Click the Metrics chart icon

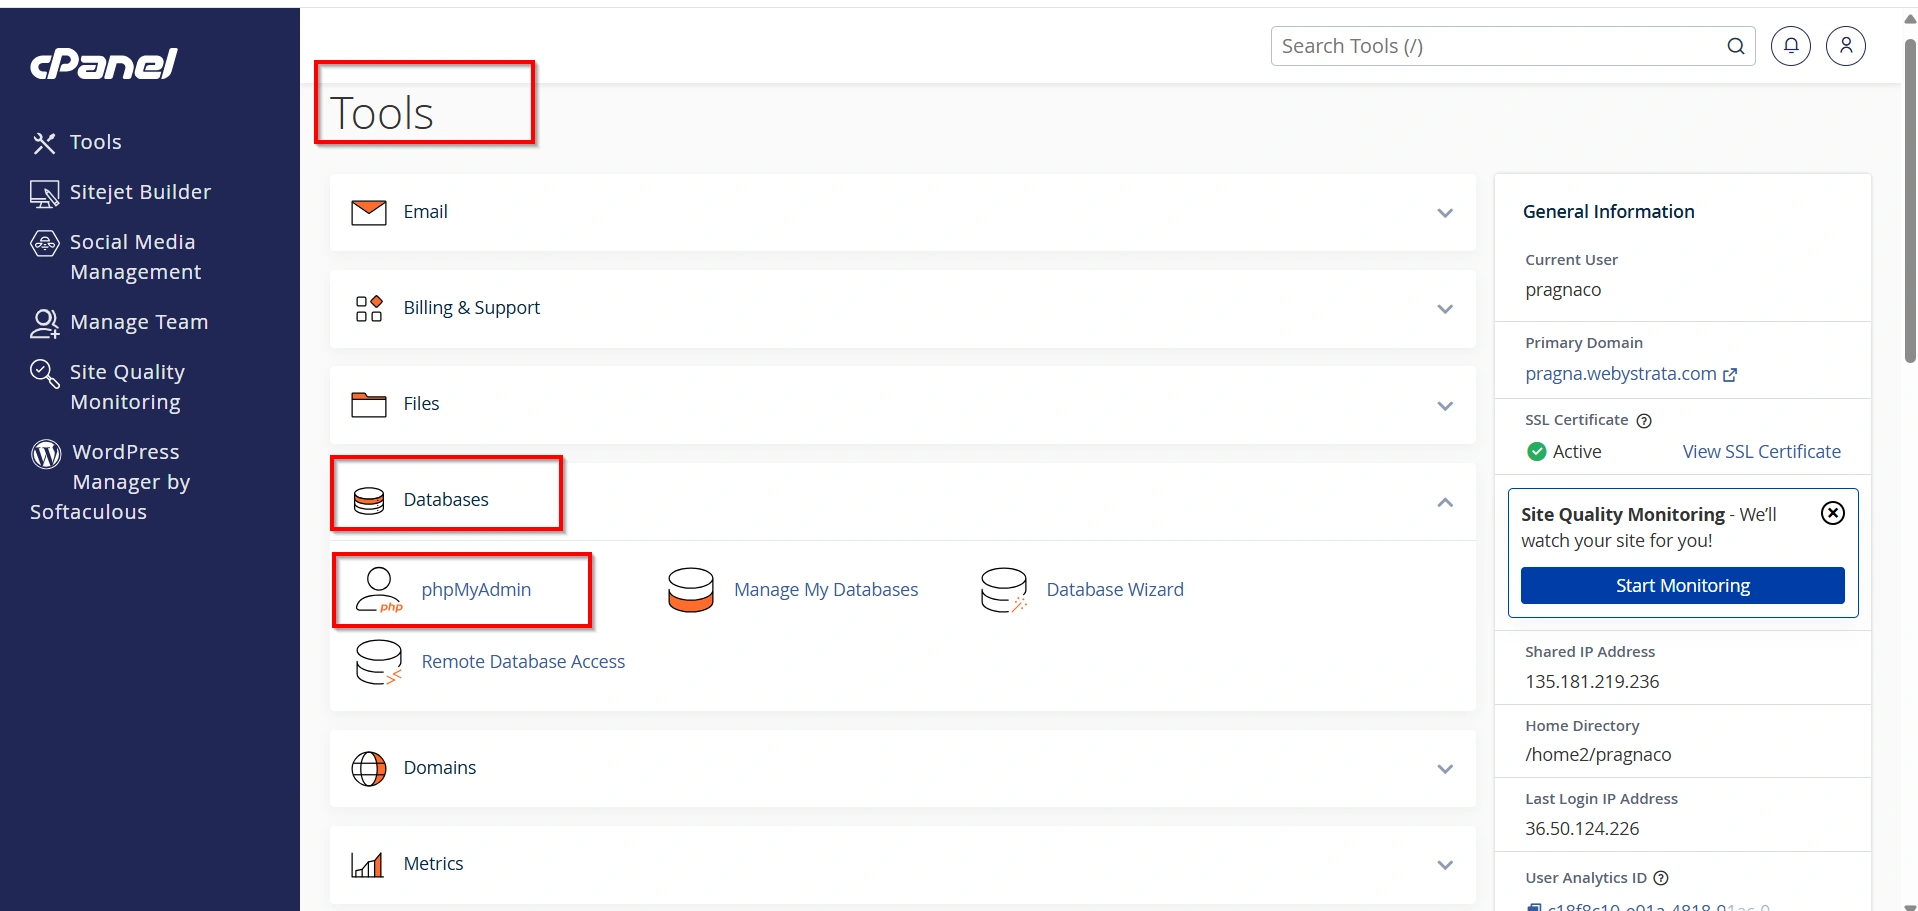click(367, 864)
